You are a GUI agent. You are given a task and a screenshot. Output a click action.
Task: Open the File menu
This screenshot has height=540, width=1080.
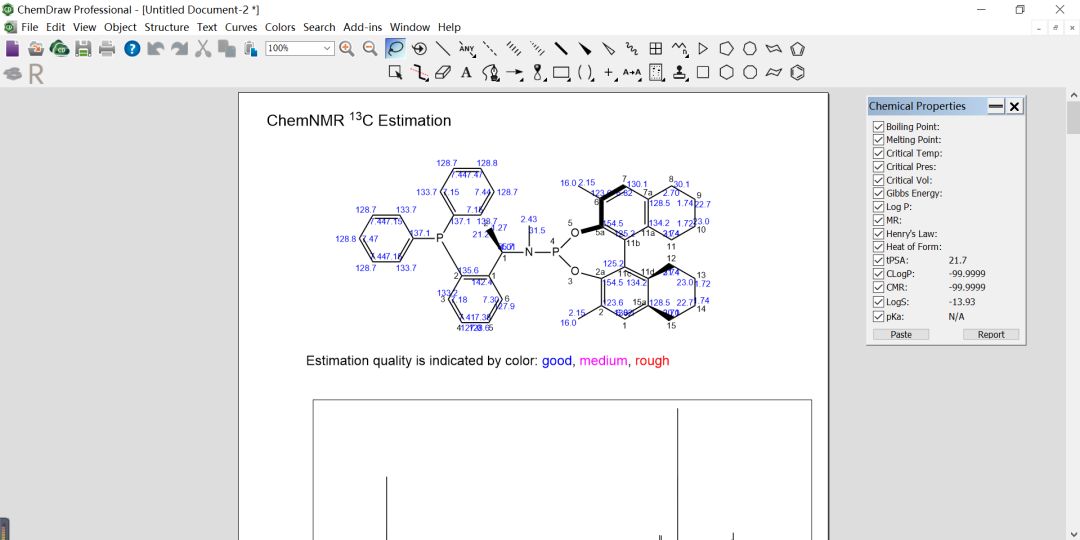tap(30, 28)
